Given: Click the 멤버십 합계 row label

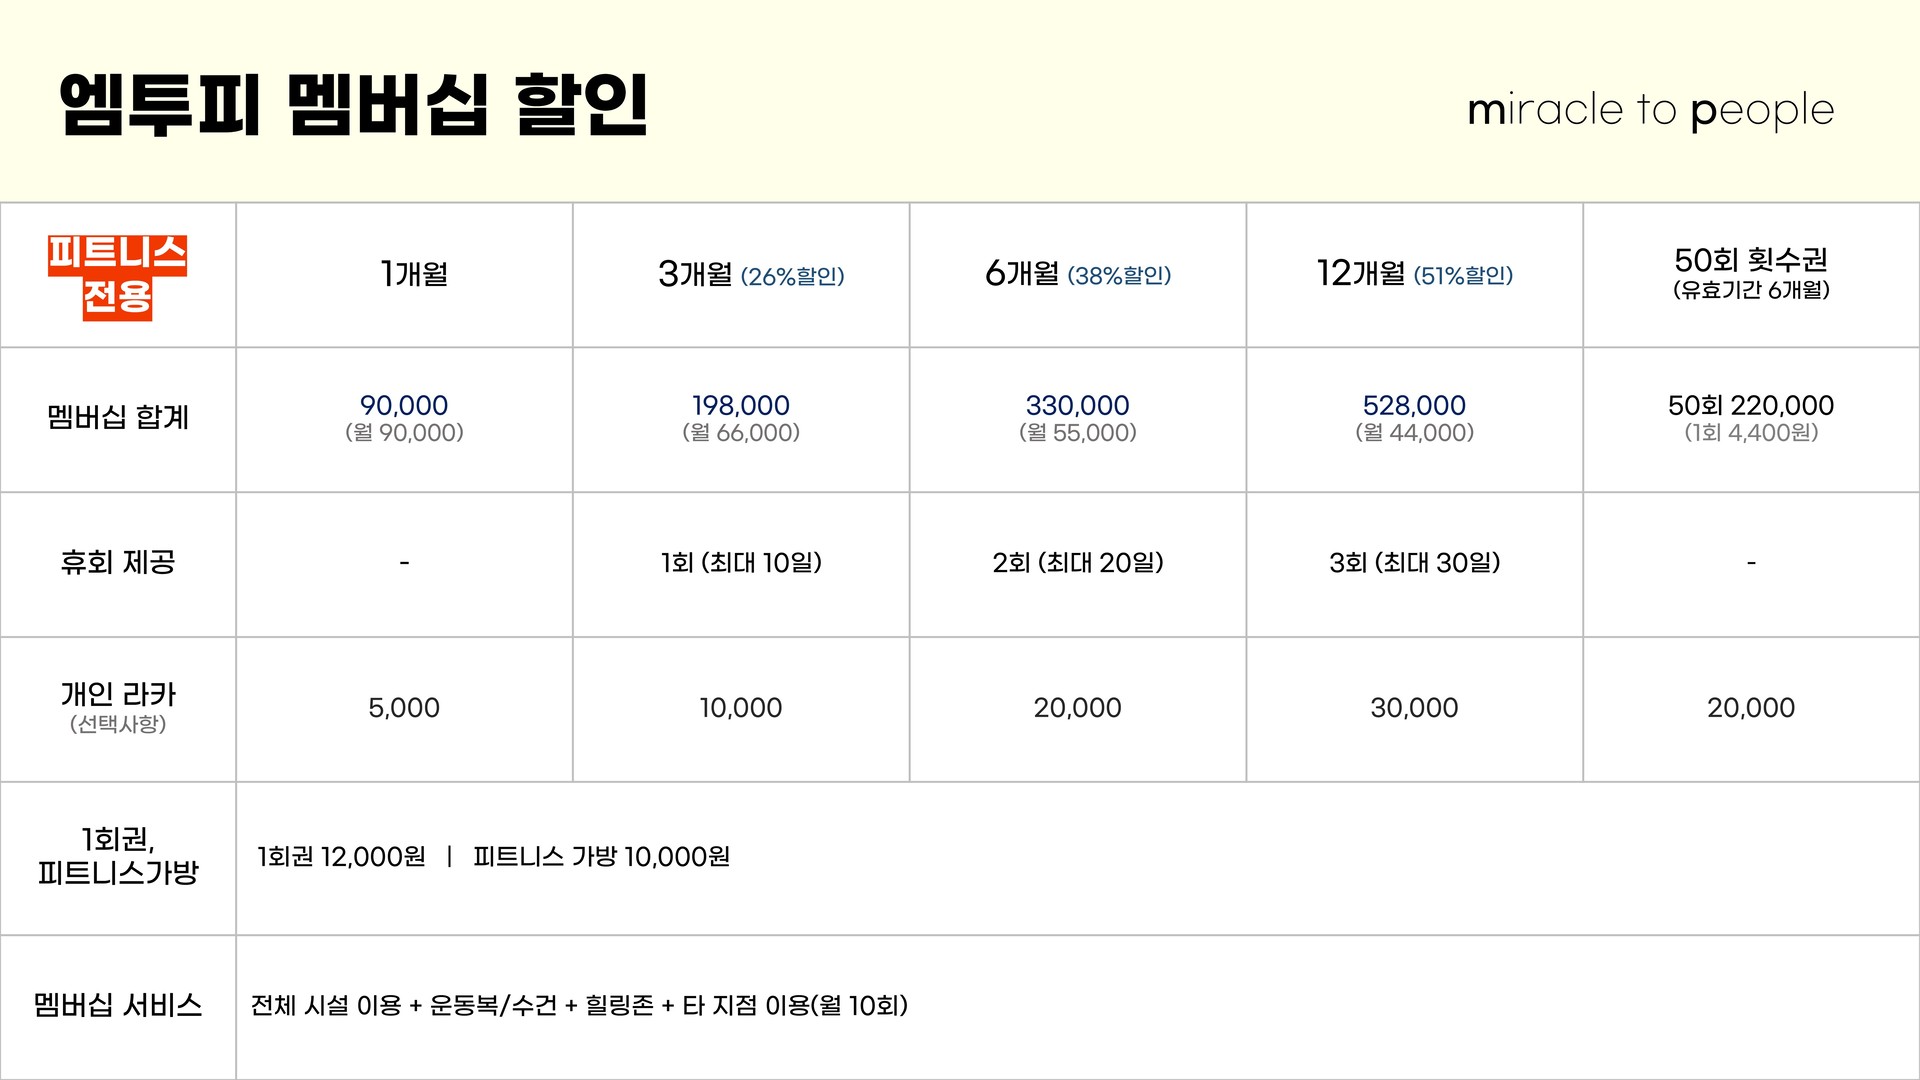Looking at the screenshot, I should click(118, 417).
